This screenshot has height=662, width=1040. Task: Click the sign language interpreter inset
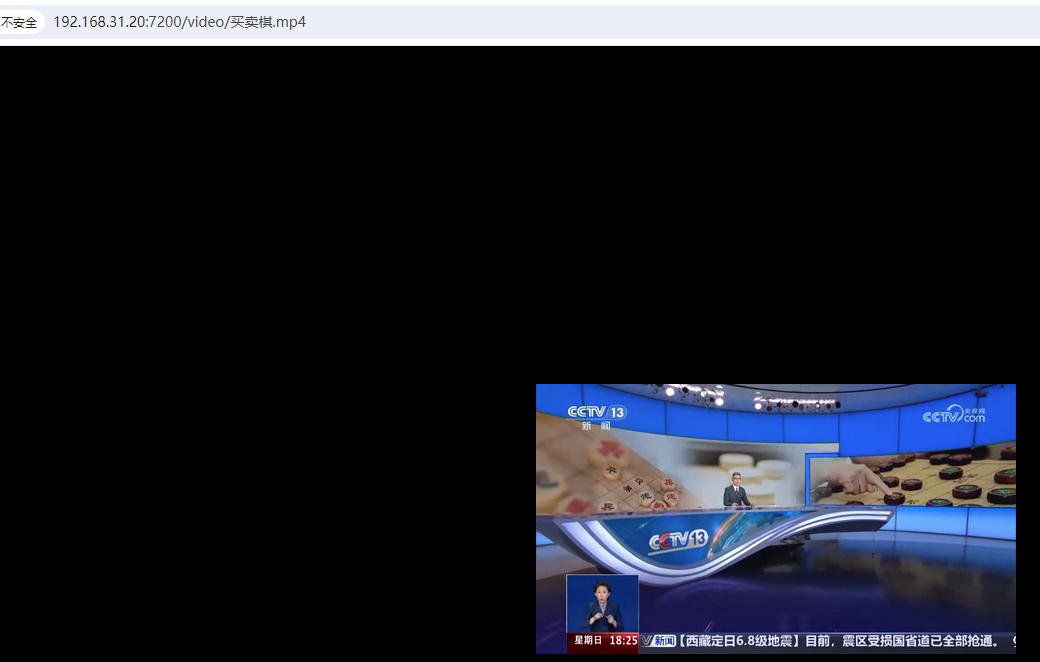click(x=602, y=604)
